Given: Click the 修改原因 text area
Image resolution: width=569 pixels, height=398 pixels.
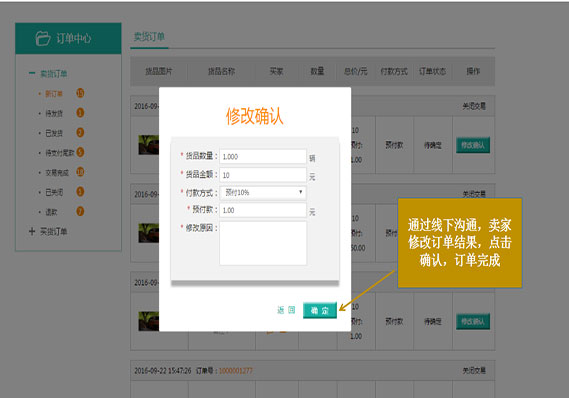Looking at the screenshot, I should point(263,243).
